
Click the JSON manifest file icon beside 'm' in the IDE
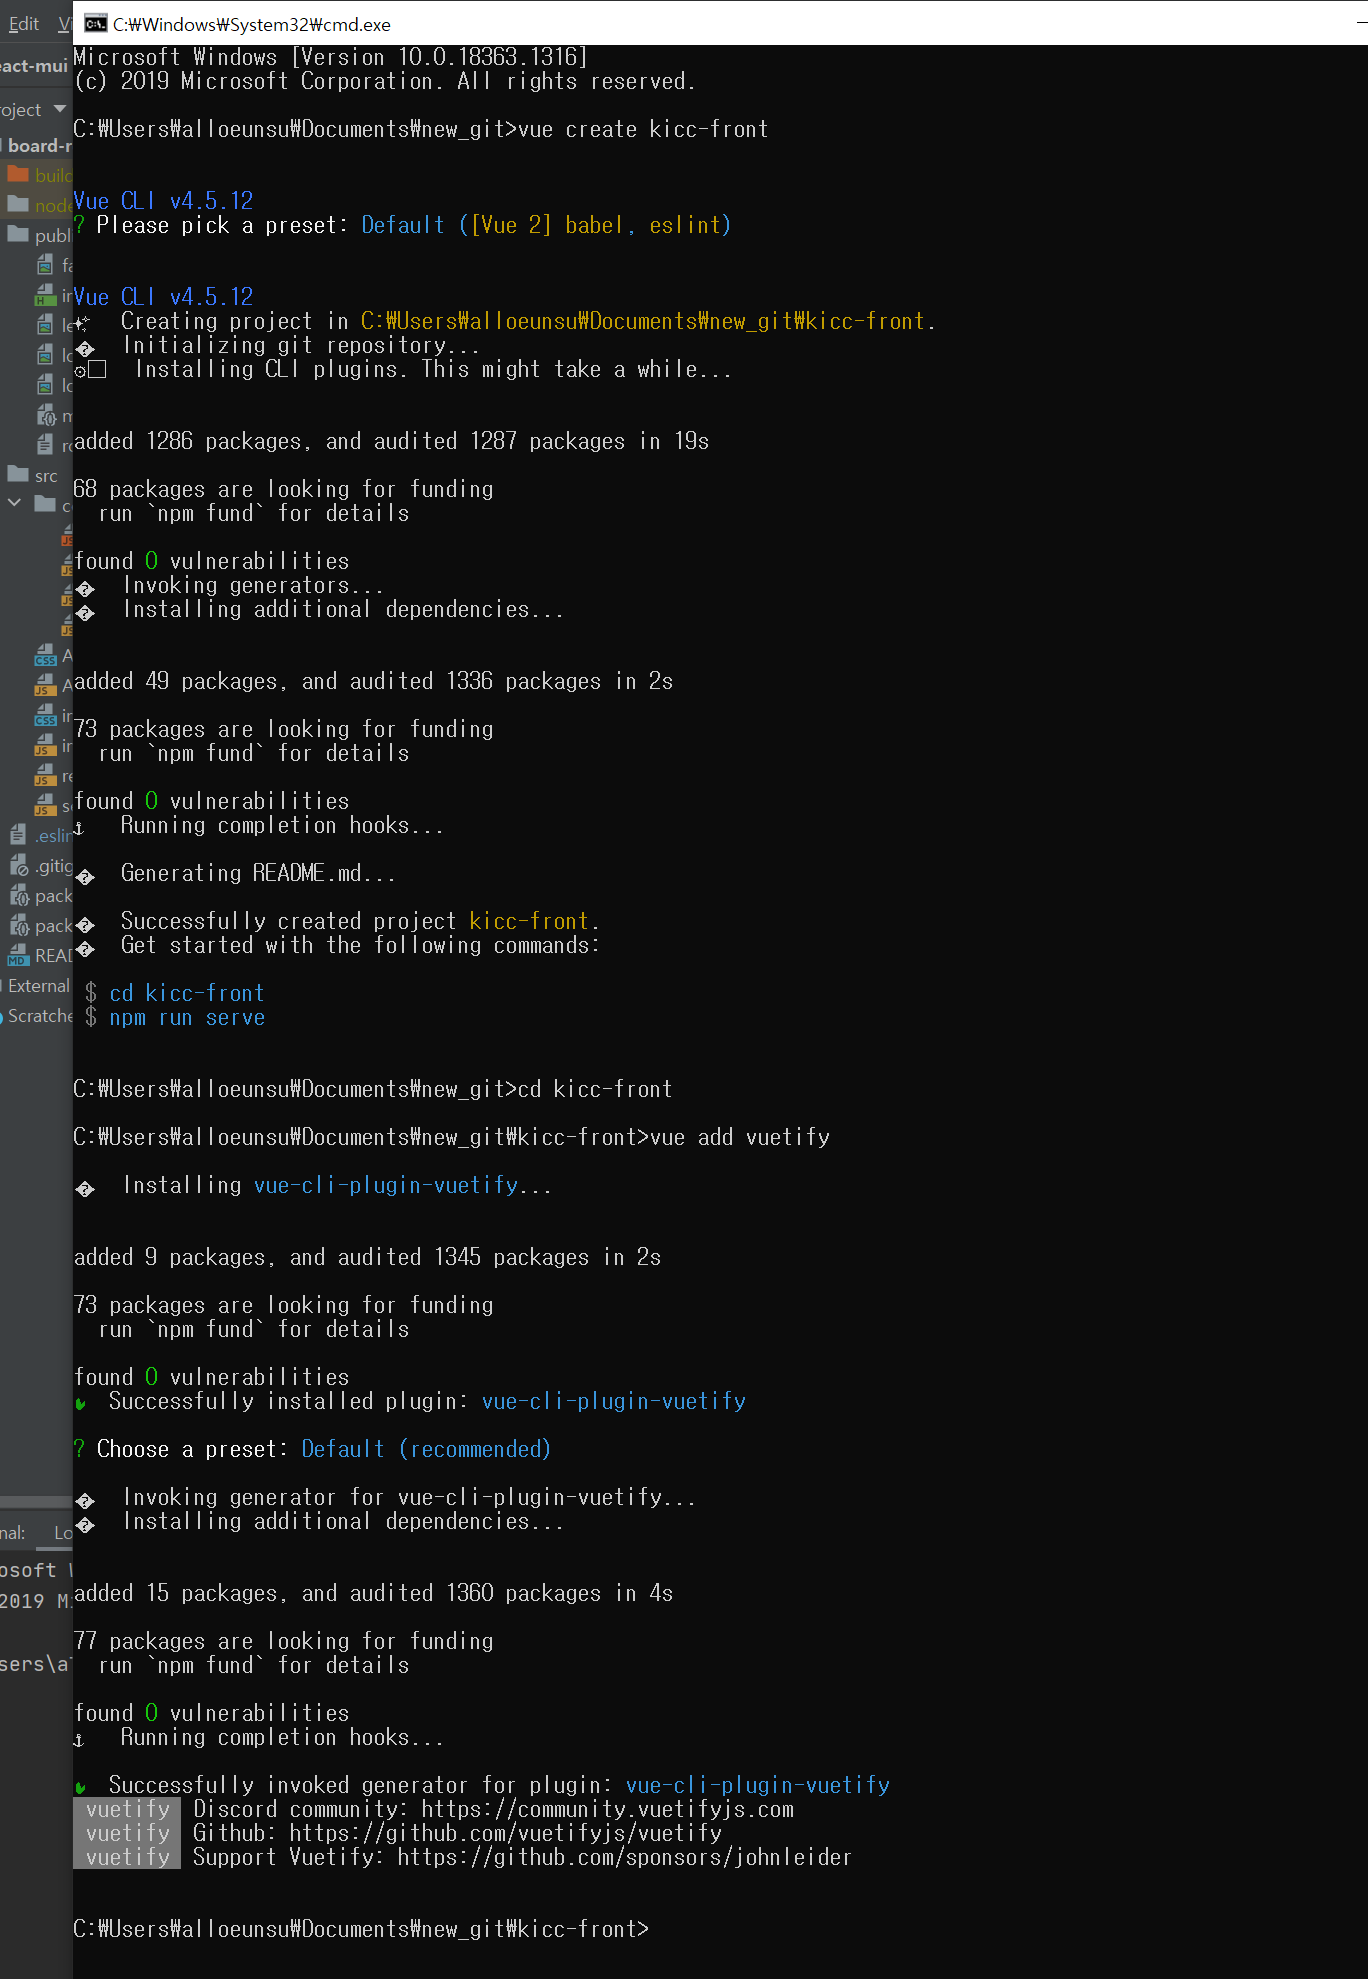[x=46, y=414]
